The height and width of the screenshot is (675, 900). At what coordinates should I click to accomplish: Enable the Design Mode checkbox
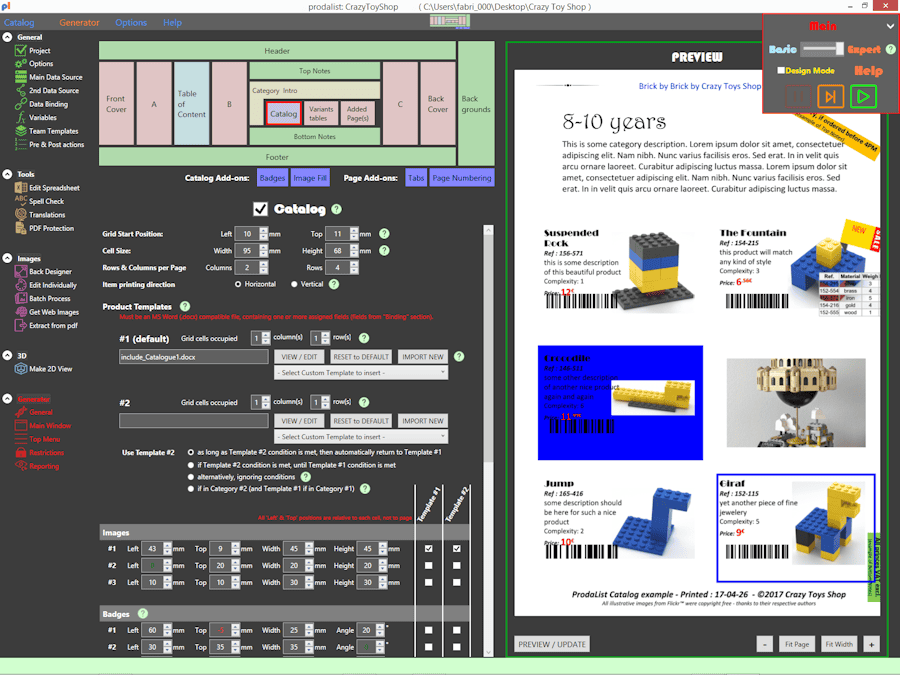pyautogui.click(x=781, y=71)
